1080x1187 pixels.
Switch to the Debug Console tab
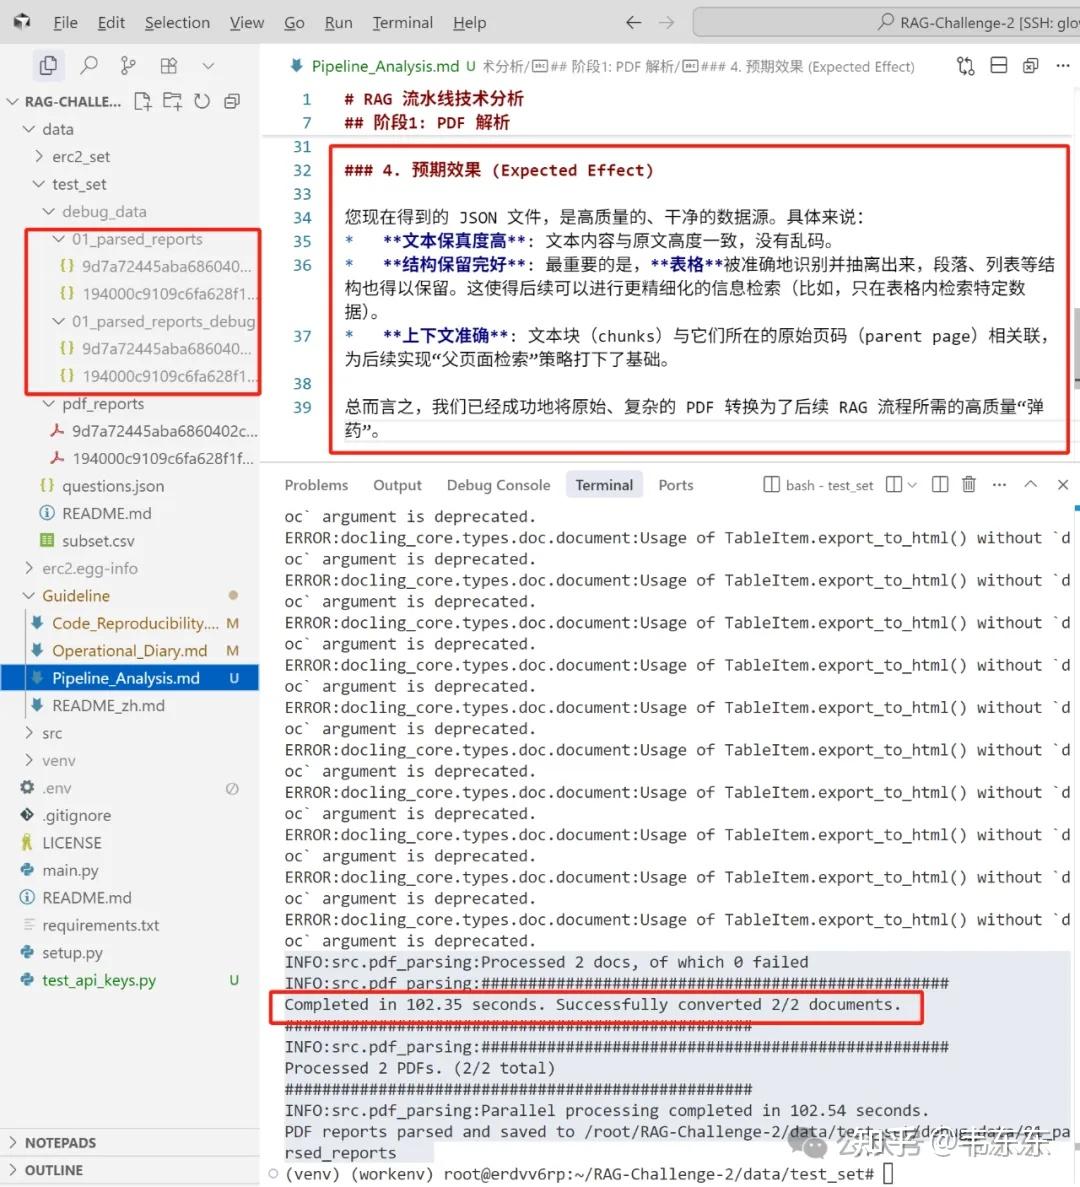[498, 484]
